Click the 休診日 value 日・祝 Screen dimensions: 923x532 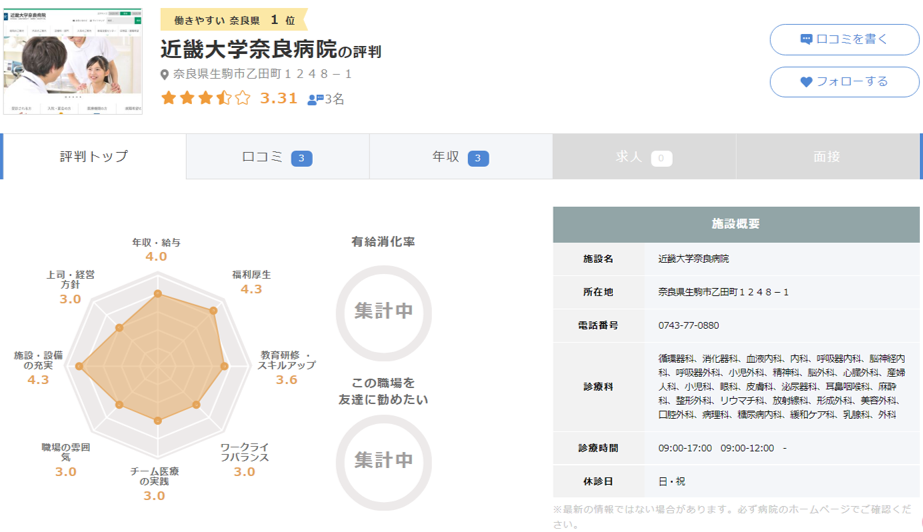672,482
